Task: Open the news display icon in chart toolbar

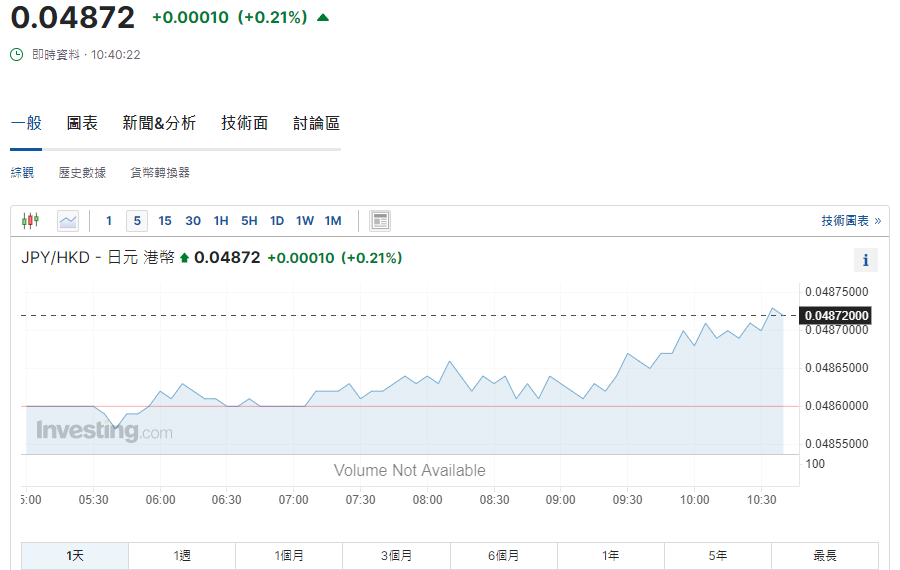Action: point(379,221)
